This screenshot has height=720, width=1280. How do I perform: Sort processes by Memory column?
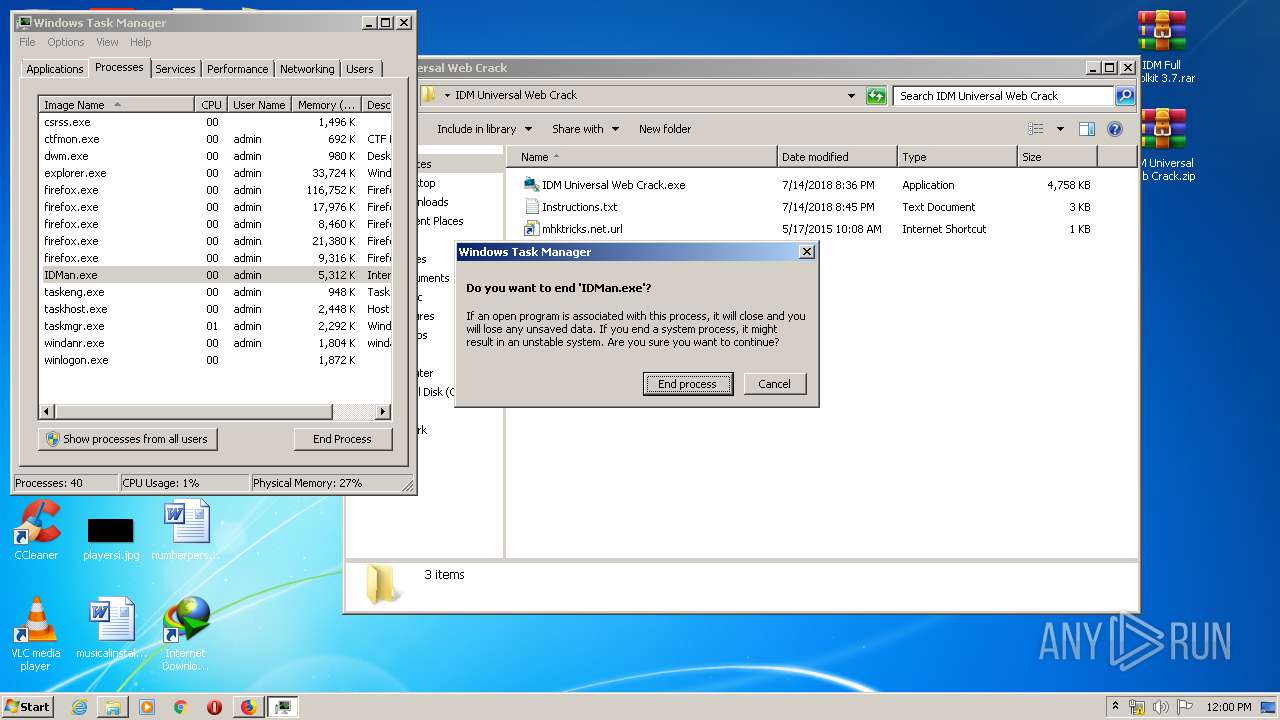(326, 105)
